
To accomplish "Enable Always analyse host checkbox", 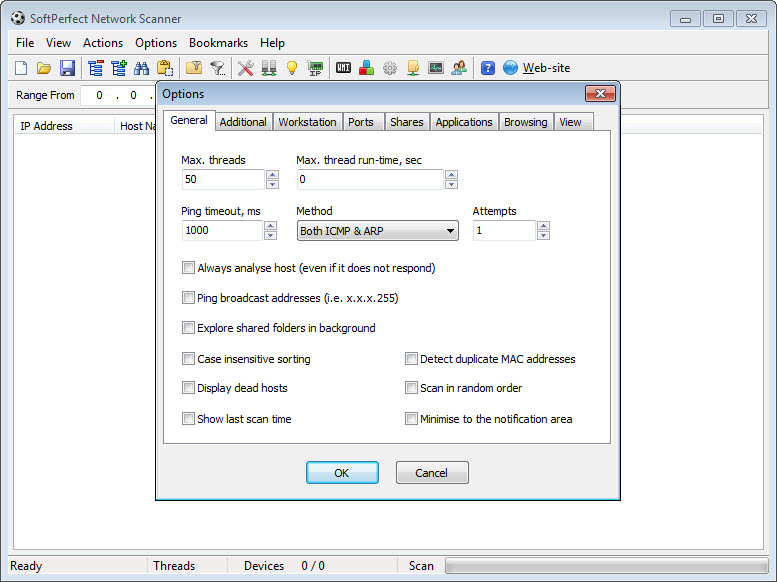I will tap(188, 268).
